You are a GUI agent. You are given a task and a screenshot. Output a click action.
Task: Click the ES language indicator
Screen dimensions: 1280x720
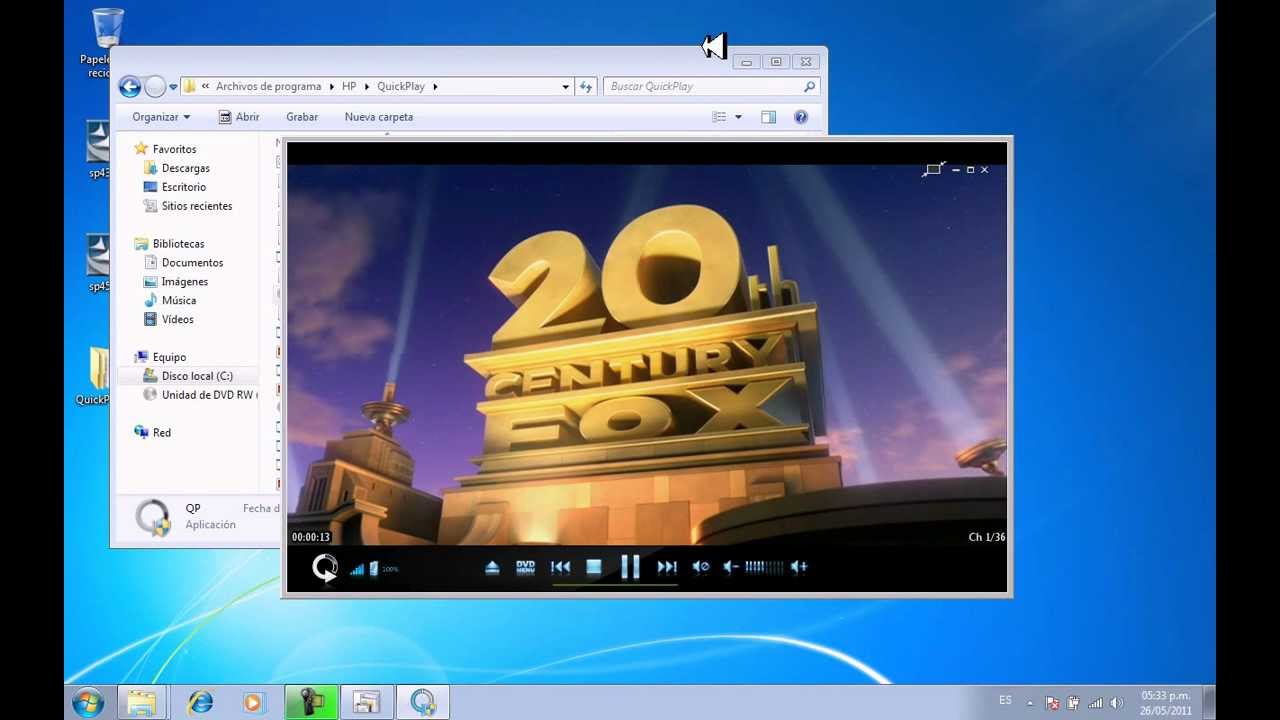[x=1005, y=700]
